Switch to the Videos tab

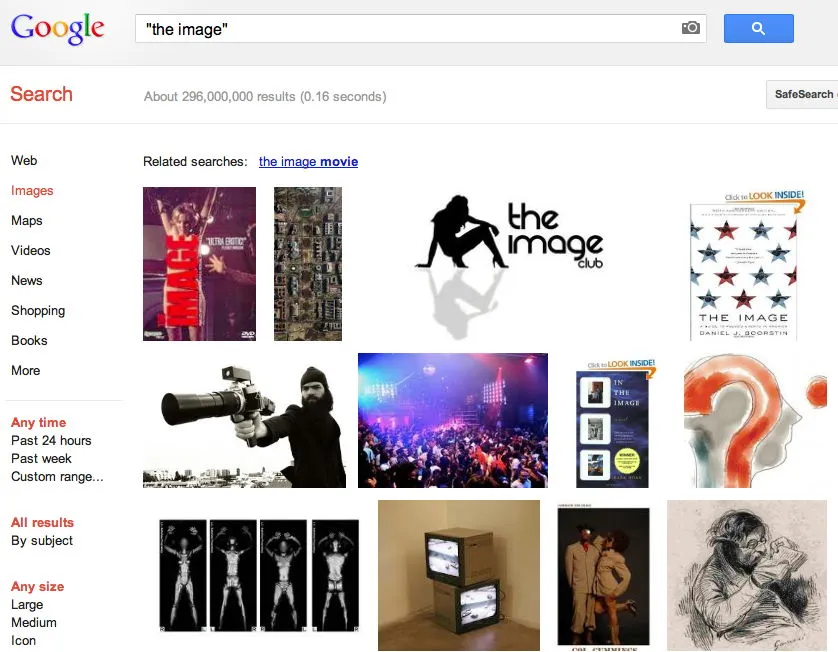click(30, 250)
